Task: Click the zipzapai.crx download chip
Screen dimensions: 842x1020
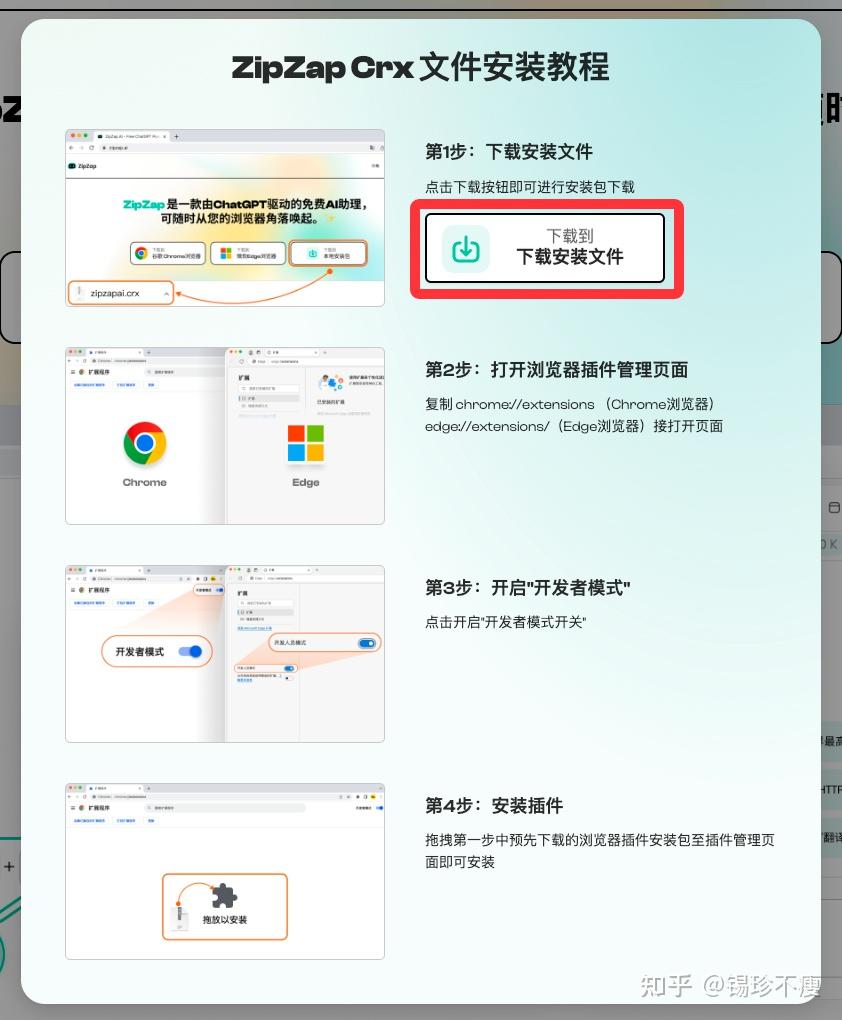Action: click(120, 293)
